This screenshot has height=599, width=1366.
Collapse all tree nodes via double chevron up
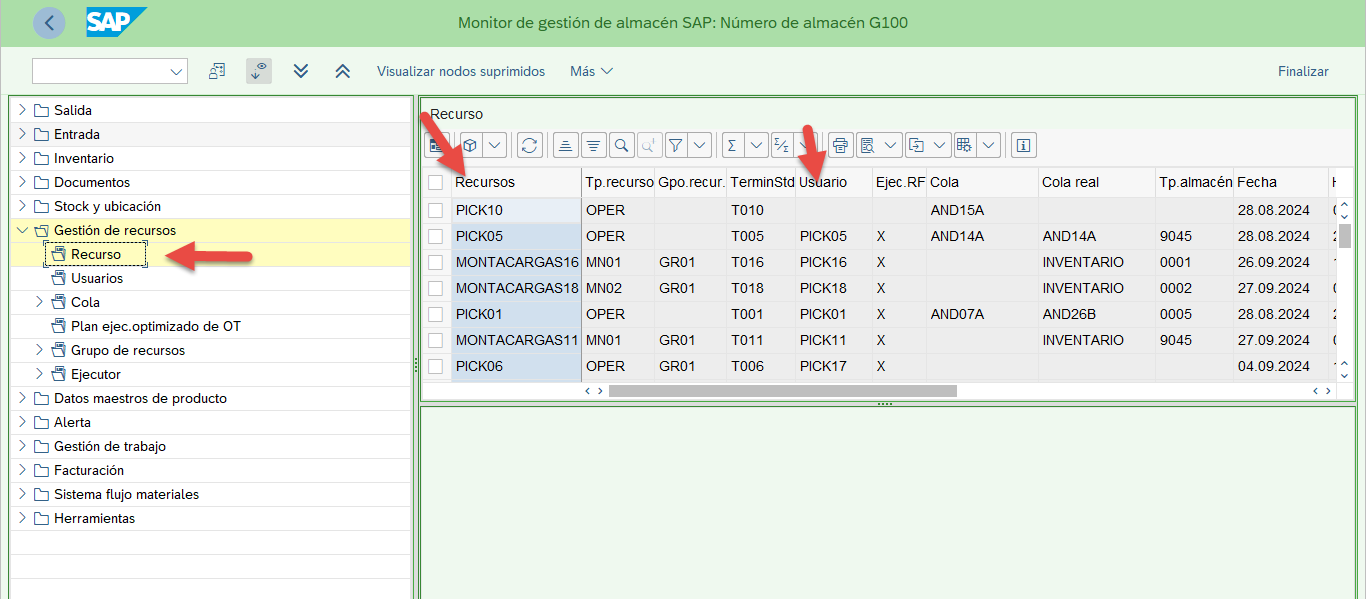(x=342, y=71)
